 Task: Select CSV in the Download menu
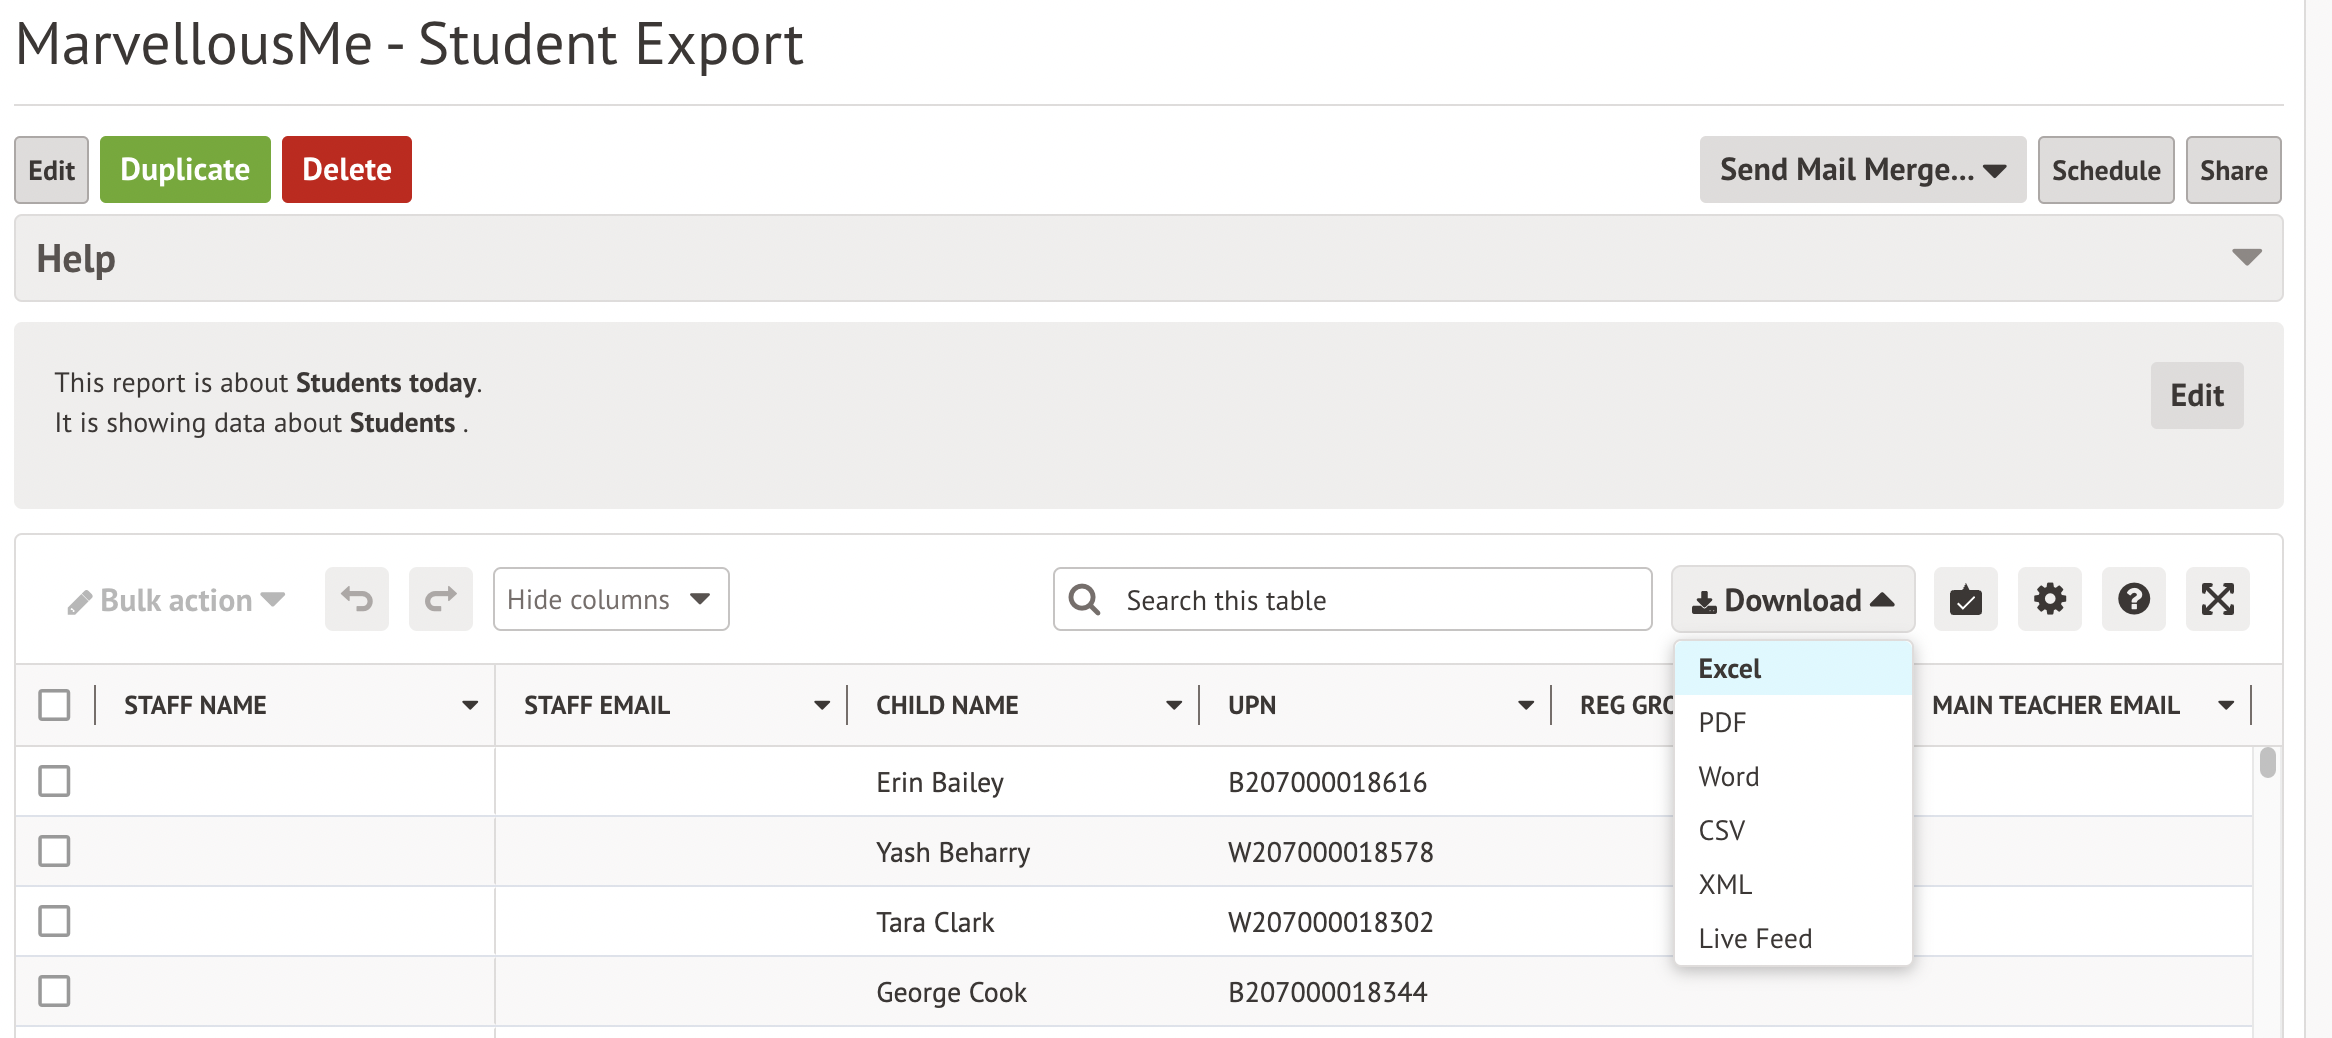click(x=1722, y=830)
